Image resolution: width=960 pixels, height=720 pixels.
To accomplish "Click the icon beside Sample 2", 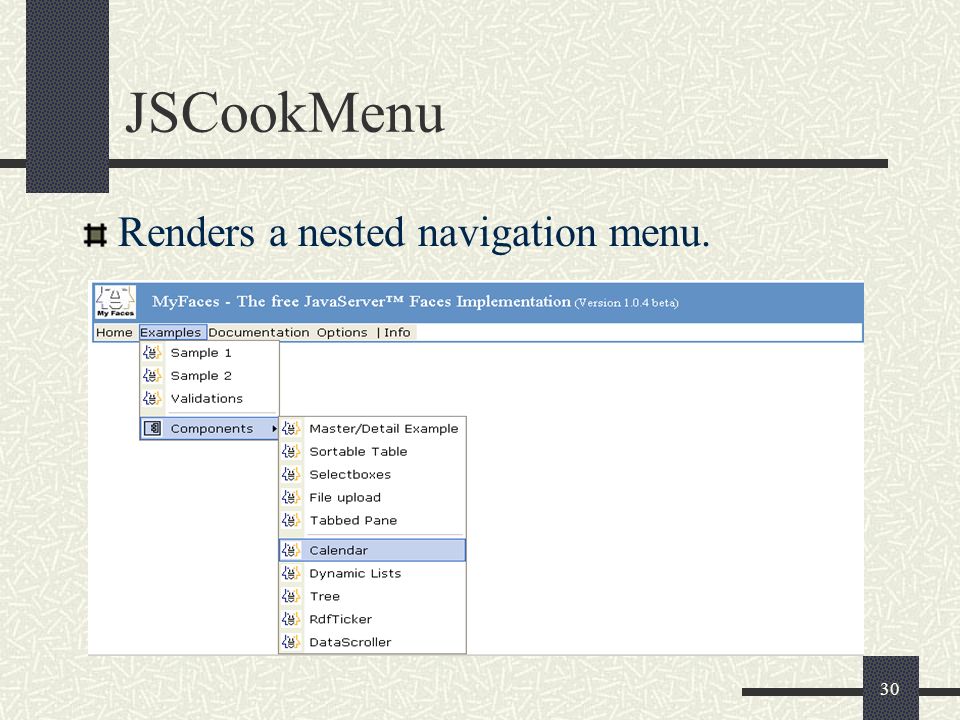I will pyautogui.click(x=152, y=375).
